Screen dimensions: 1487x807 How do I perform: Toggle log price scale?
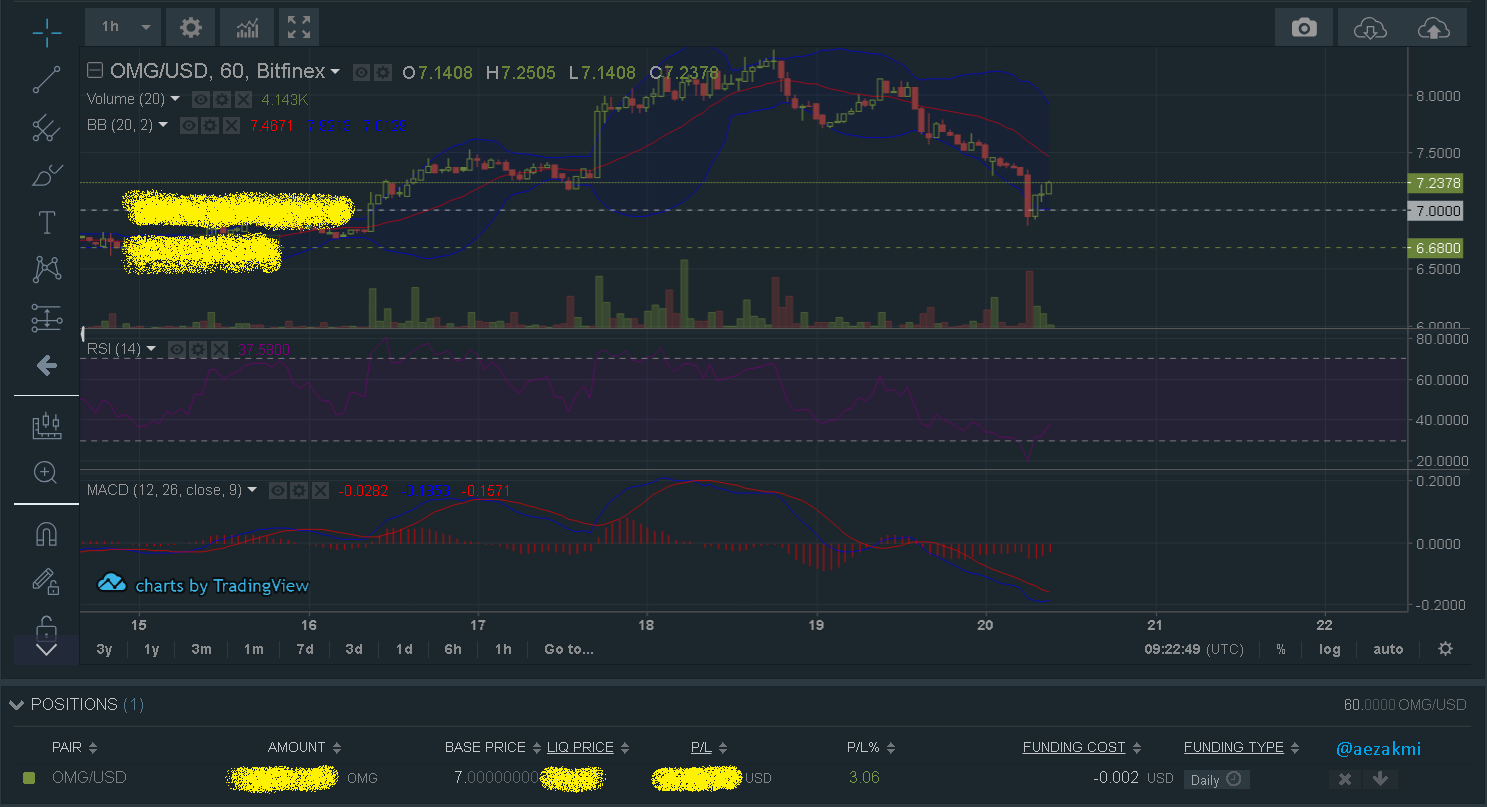[x=1329, y=649]
